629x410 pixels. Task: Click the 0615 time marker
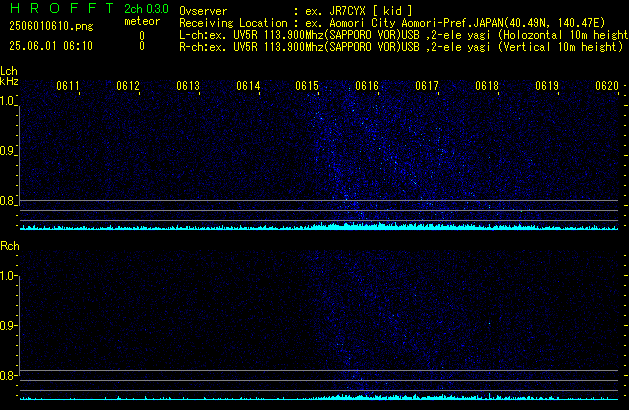(307, 86)
